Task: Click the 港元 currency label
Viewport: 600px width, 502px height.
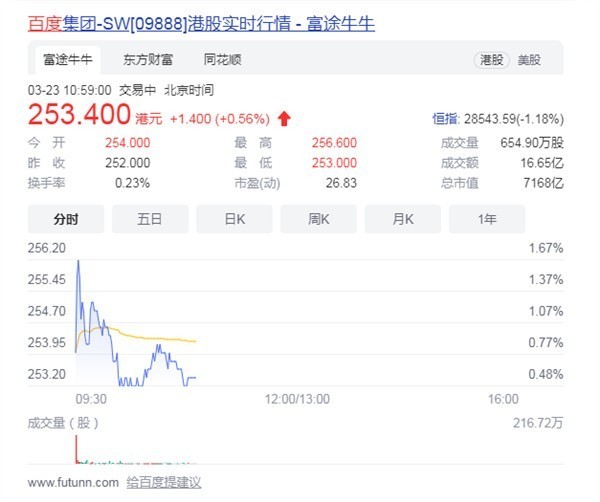Action: point(149,119)
